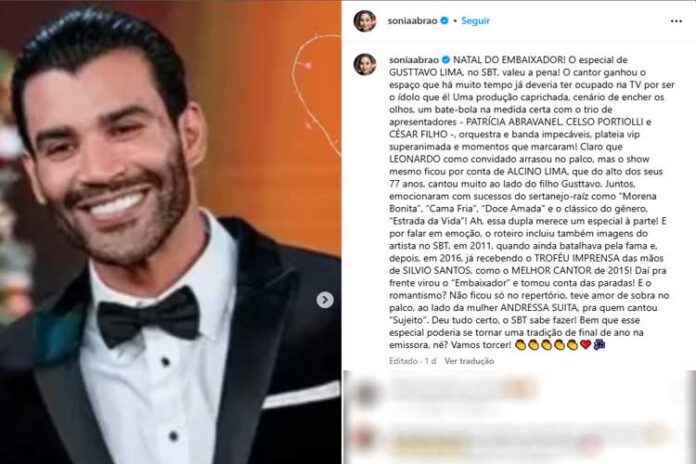The image size is (696, 464).
Task: Click the last emoji after the heart
Action: pyautogui.click(x=599, y=344)
